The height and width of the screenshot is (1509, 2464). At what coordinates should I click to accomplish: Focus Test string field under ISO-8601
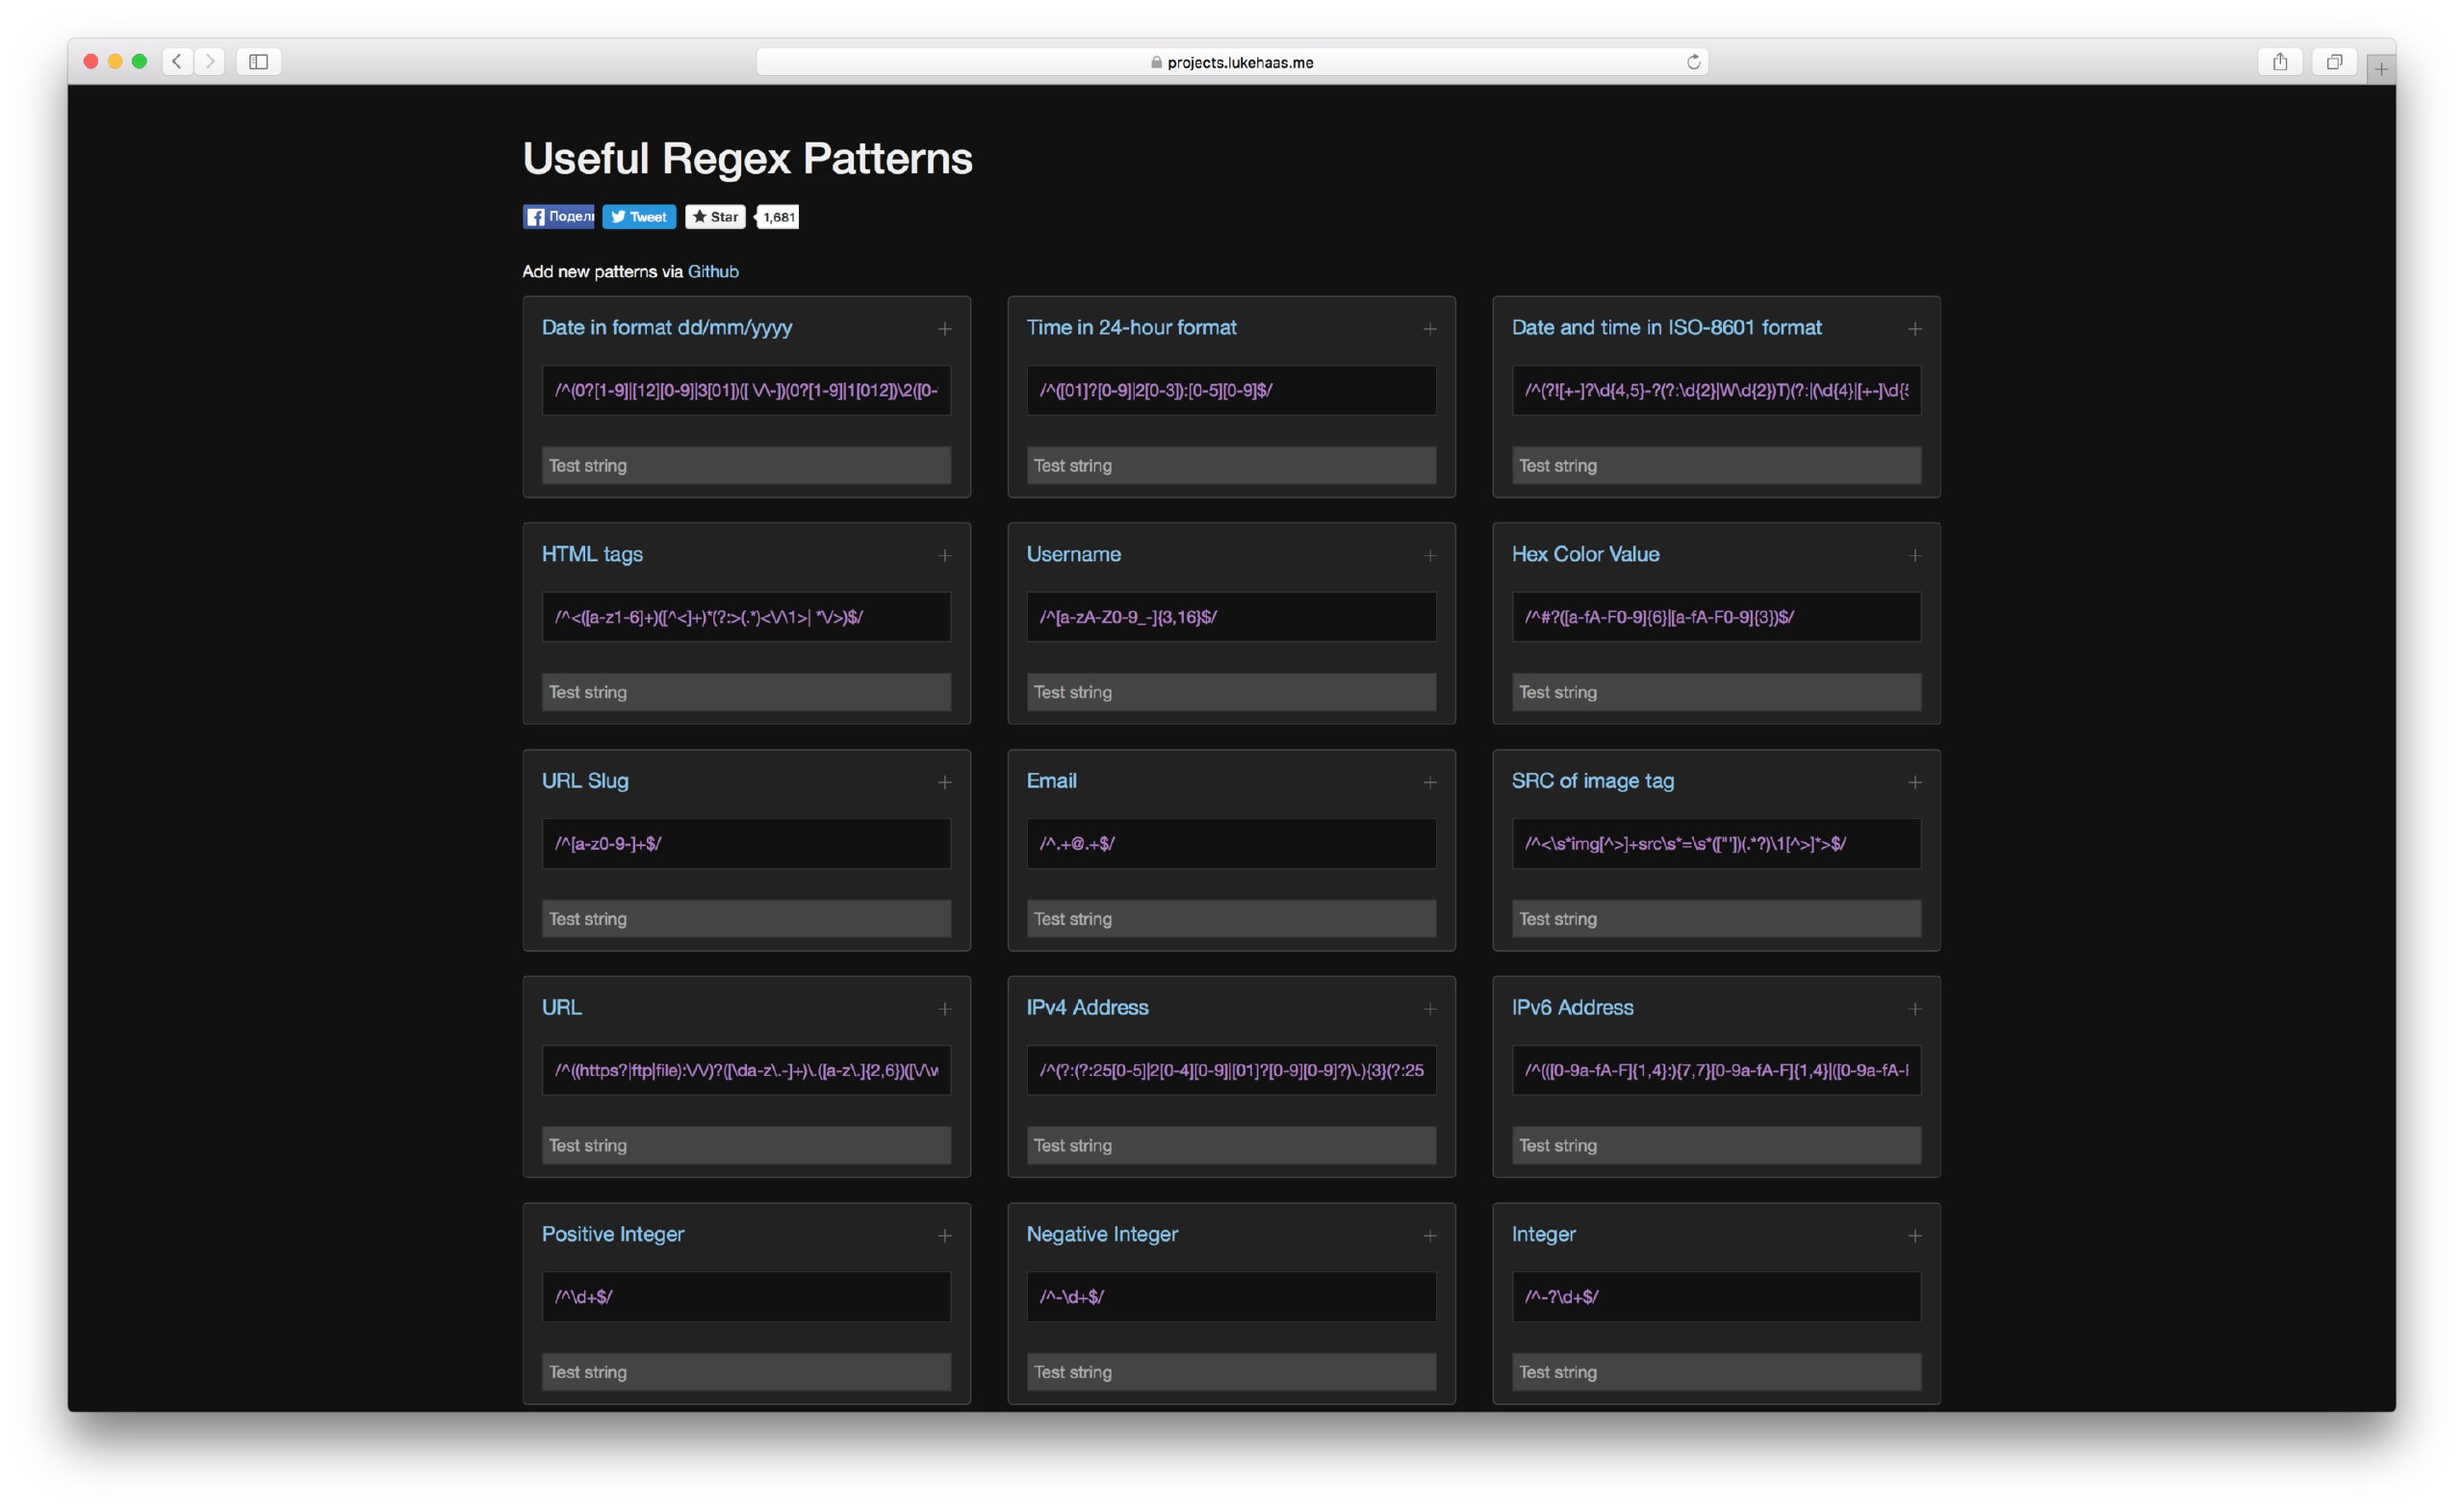click(1716, 465)
